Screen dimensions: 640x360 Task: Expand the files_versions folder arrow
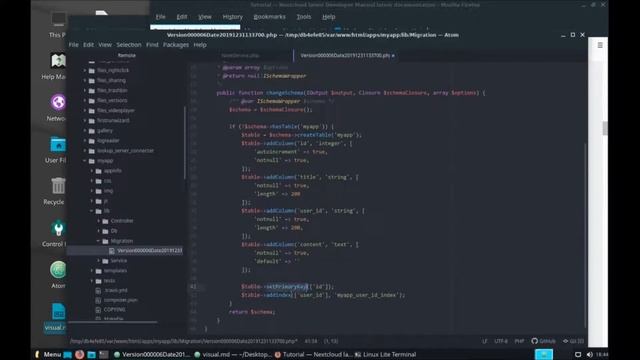point(85,100)
